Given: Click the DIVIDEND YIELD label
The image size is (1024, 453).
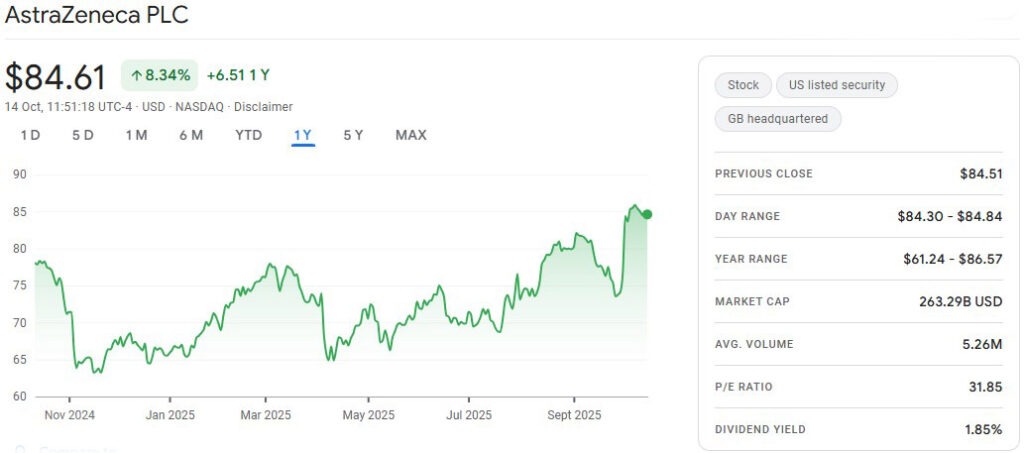Looking at the screenshot, I should [x=760, y=430].
